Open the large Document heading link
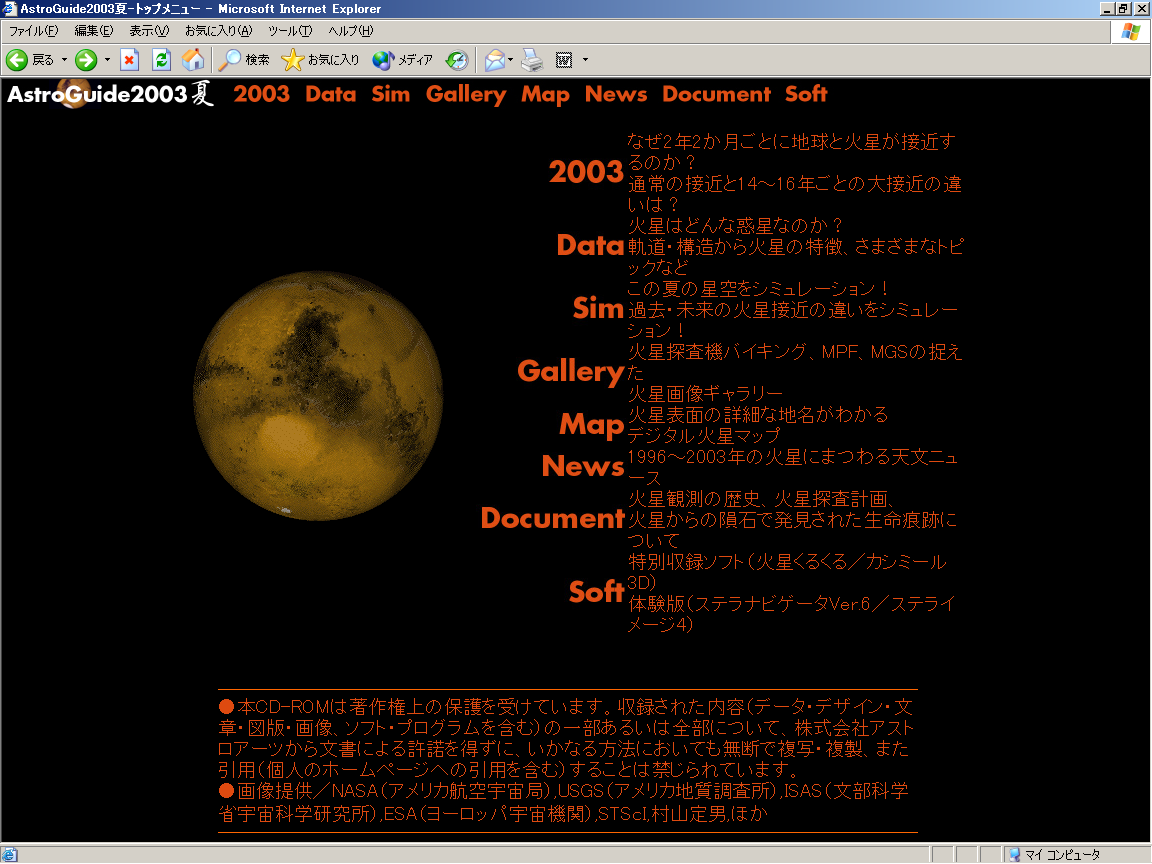This screenshot has width=1152, height=864. (552, 518)
